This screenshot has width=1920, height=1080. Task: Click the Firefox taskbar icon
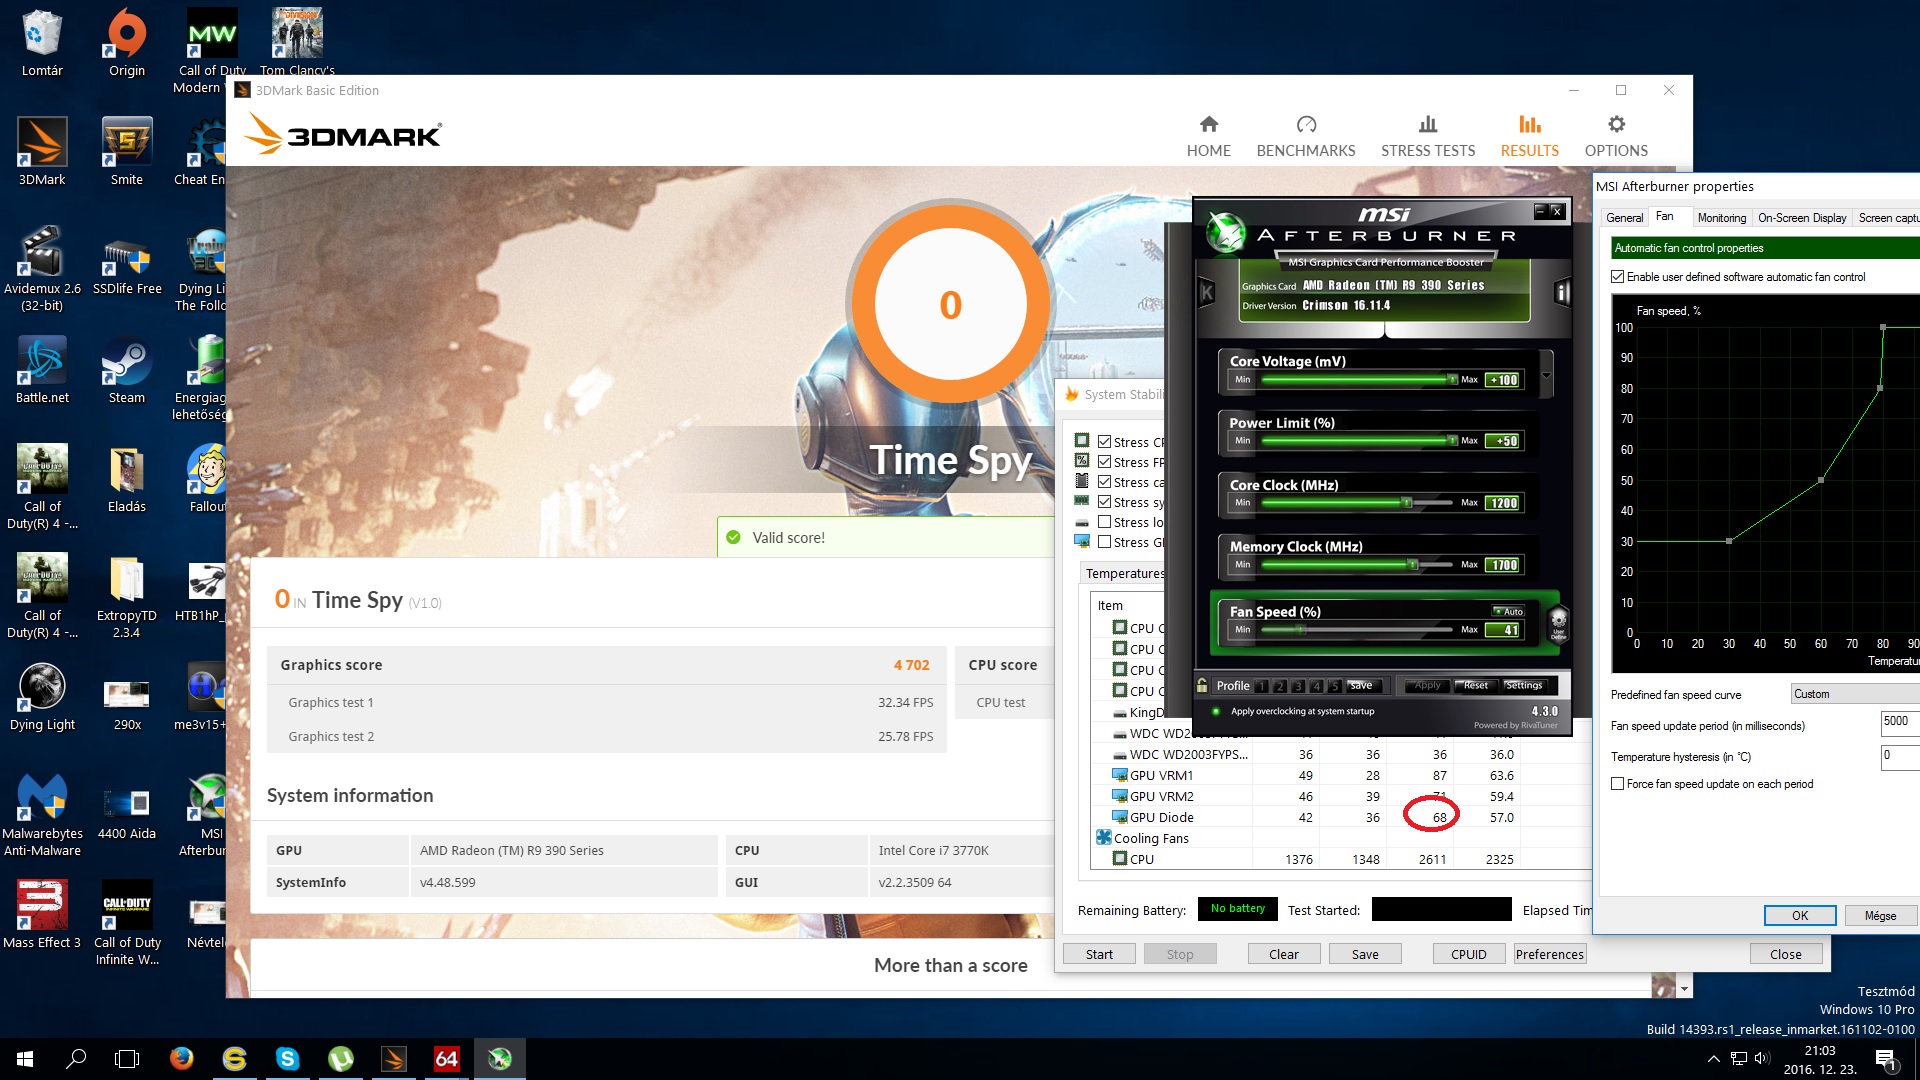pos(181,1058)
